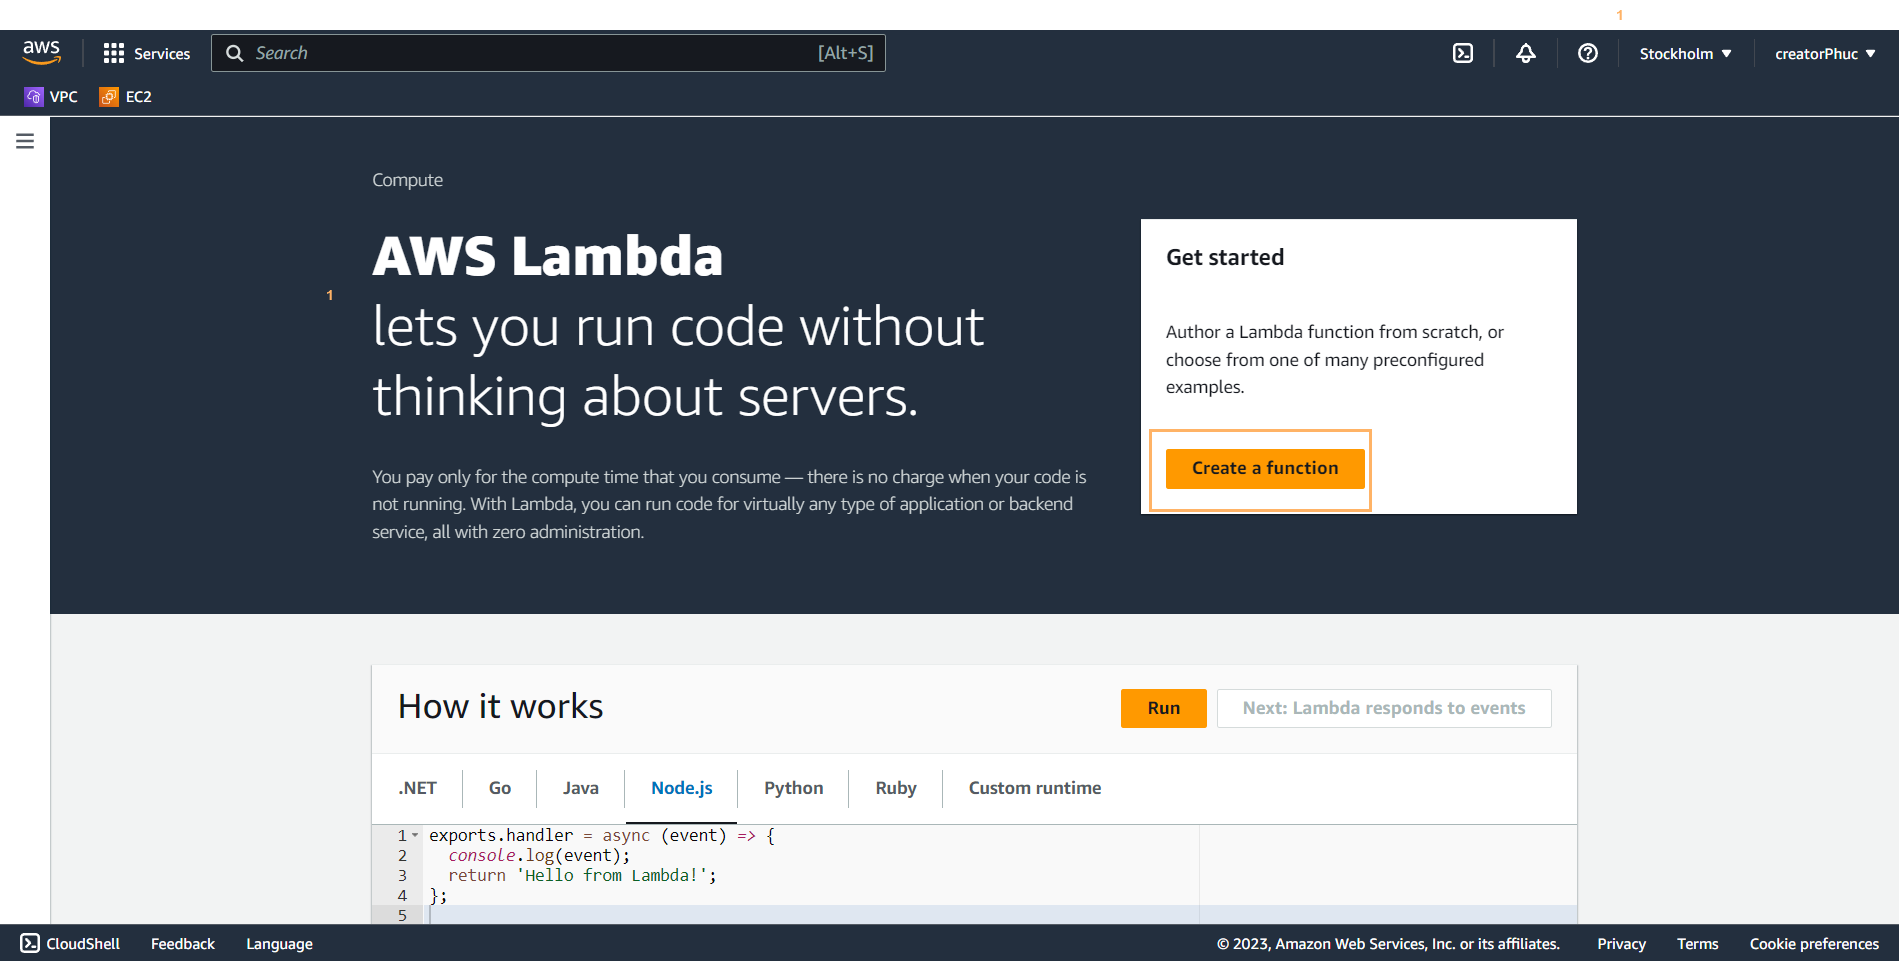The width and height of the screenshot is (1899, 961).
Task: Focus the top Search input field
Action: tap(548, 53)
